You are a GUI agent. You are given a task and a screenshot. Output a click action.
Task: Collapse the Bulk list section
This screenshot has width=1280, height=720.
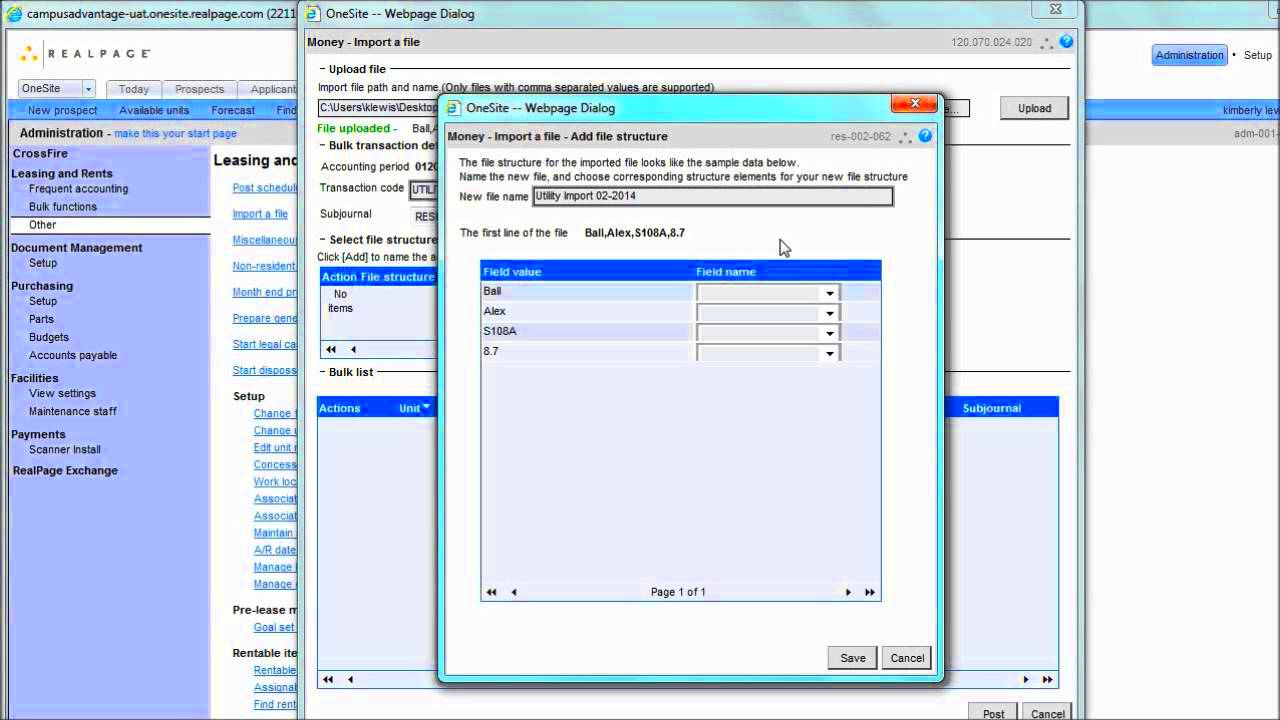(321, 372)
